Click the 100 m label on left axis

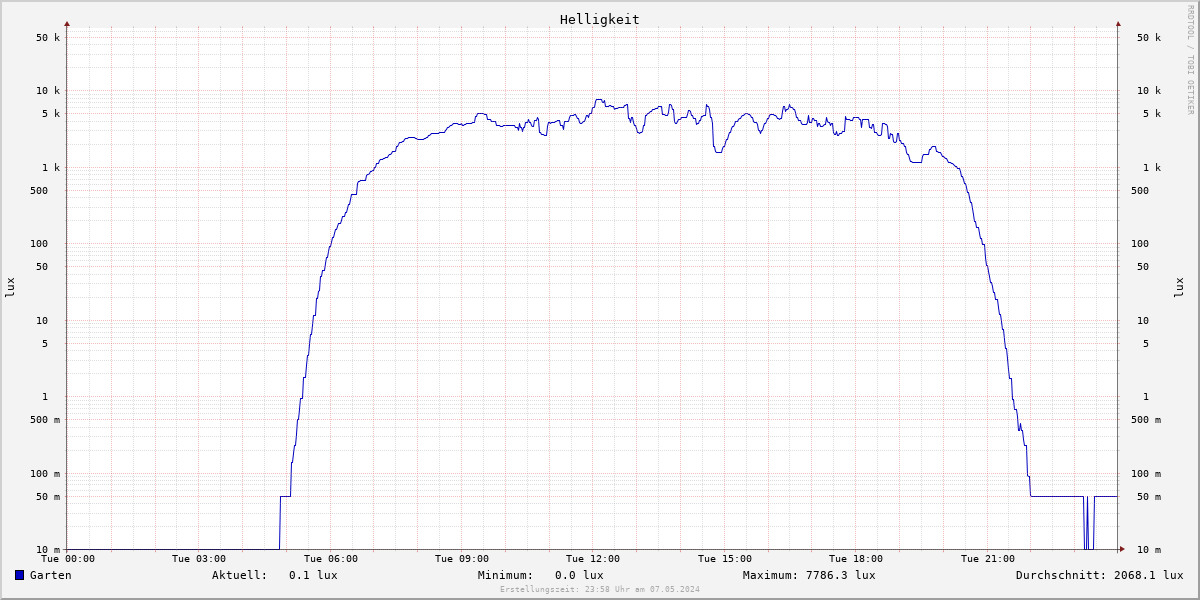point(45,474)
